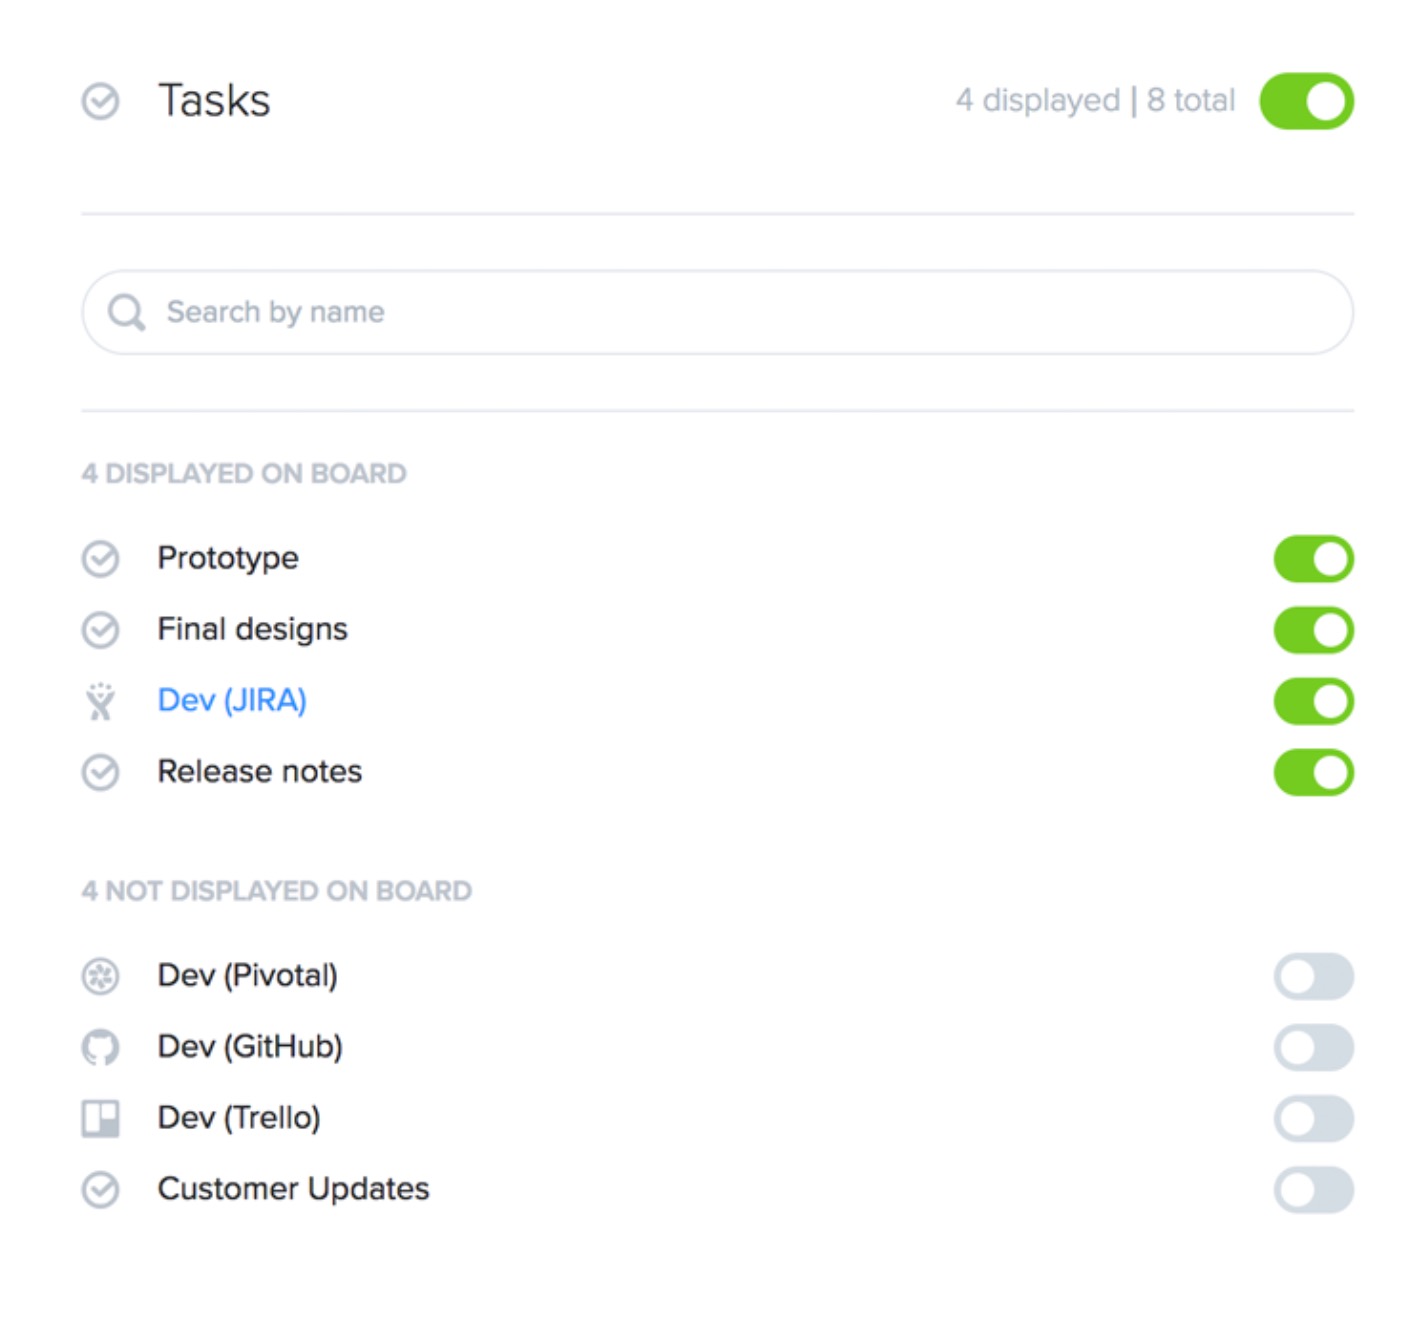
Task: Show Customer Updates on board
Action: [1313, 1190]
